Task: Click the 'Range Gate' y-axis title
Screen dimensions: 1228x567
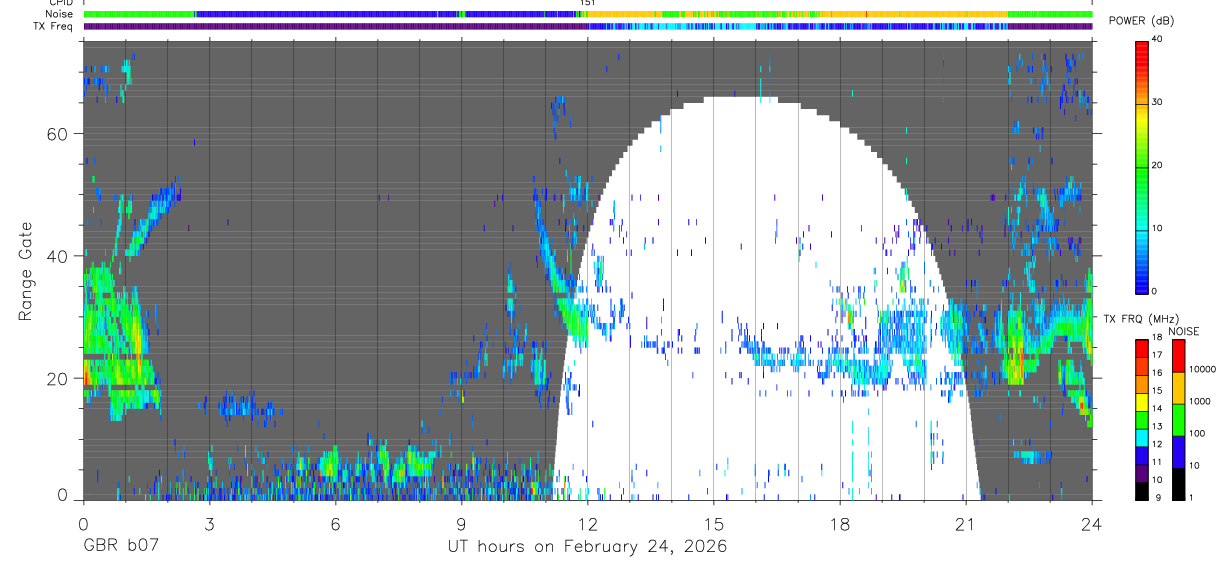Action: point(27,272)
